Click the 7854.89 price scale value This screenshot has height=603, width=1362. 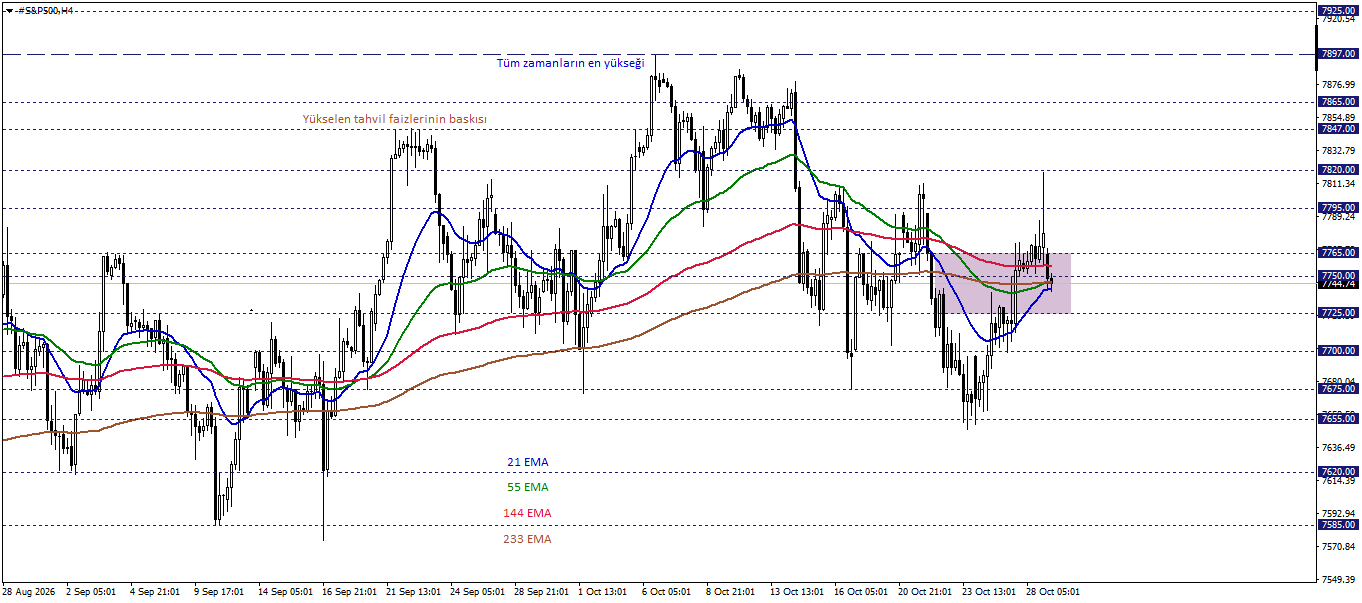point(1338,118)
